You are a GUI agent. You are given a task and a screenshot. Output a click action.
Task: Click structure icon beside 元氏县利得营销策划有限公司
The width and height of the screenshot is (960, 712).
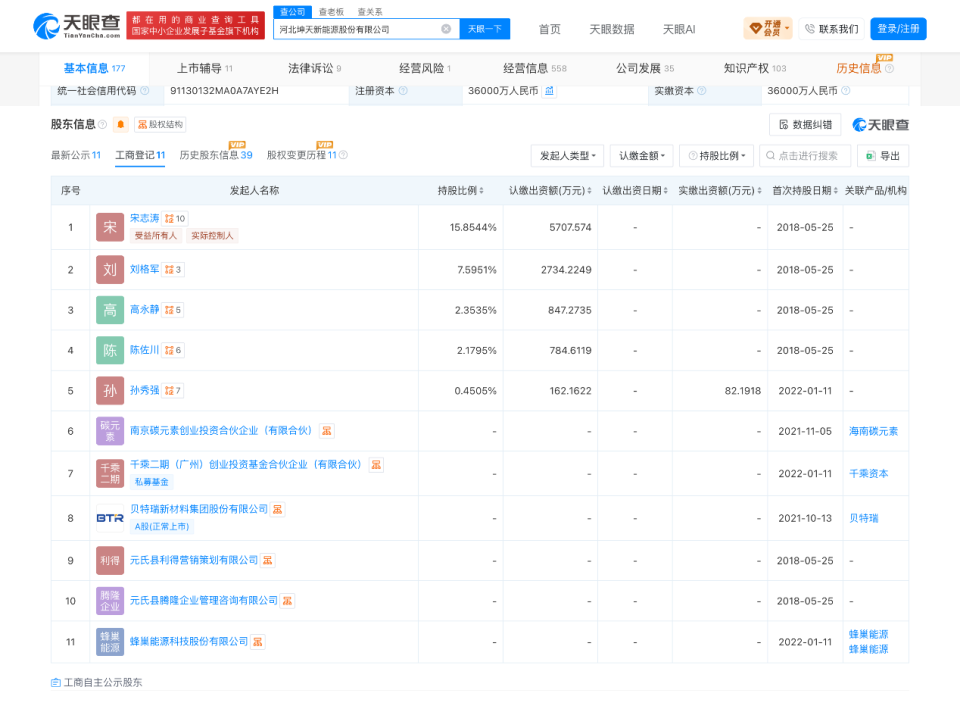pyautogui.click(x=268, y=560)
